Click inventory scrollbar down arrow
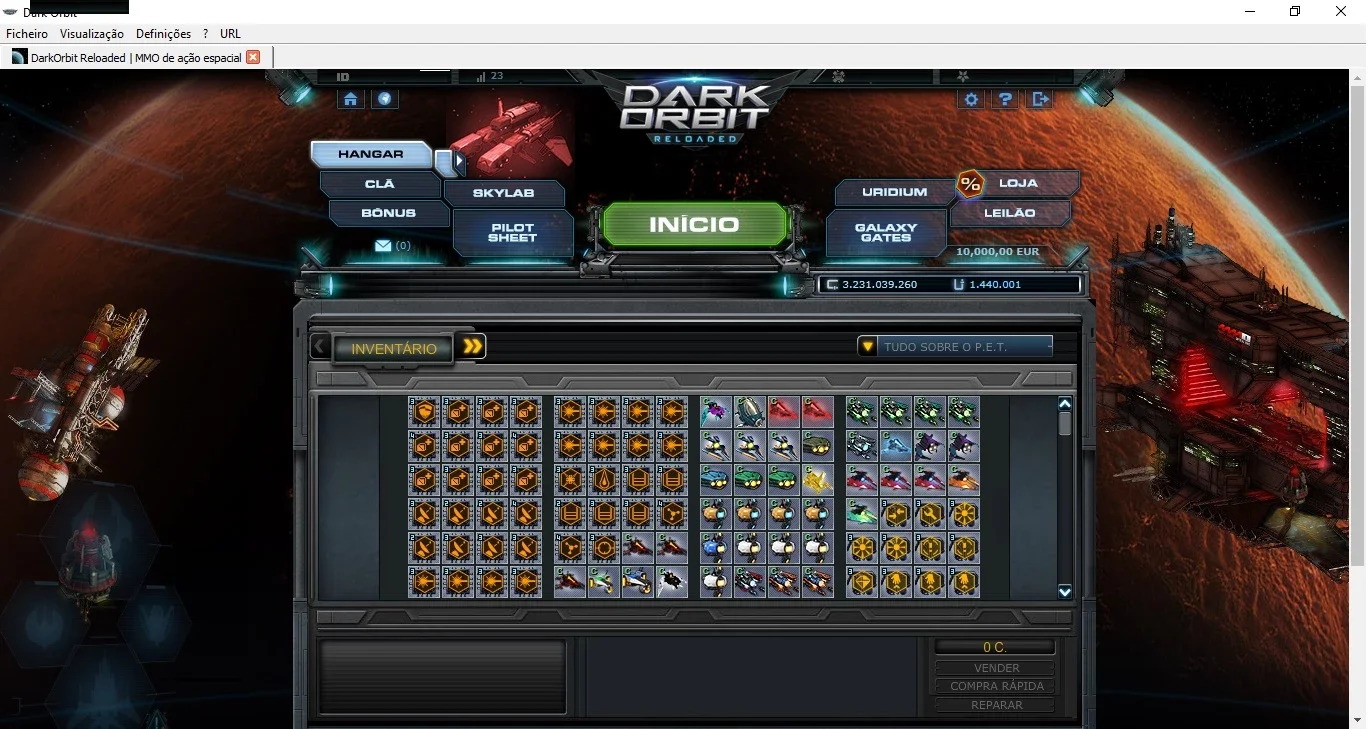Image resolution: width=1368 pixels, height=729 pixels. point(1064,591)
